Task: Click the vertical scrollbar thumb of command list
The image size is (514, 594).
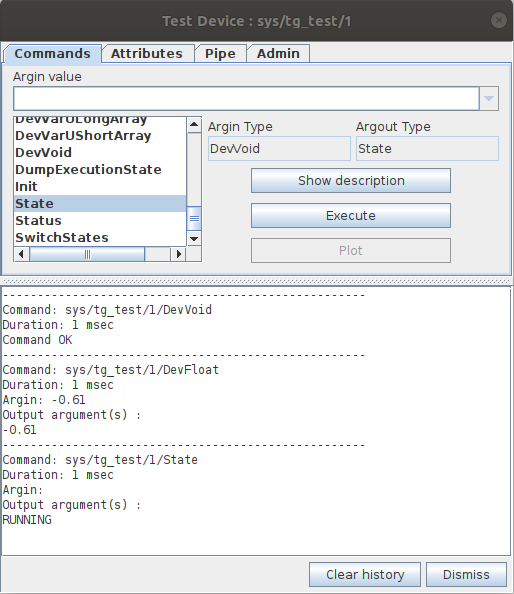Action: [x=194, y=219]
